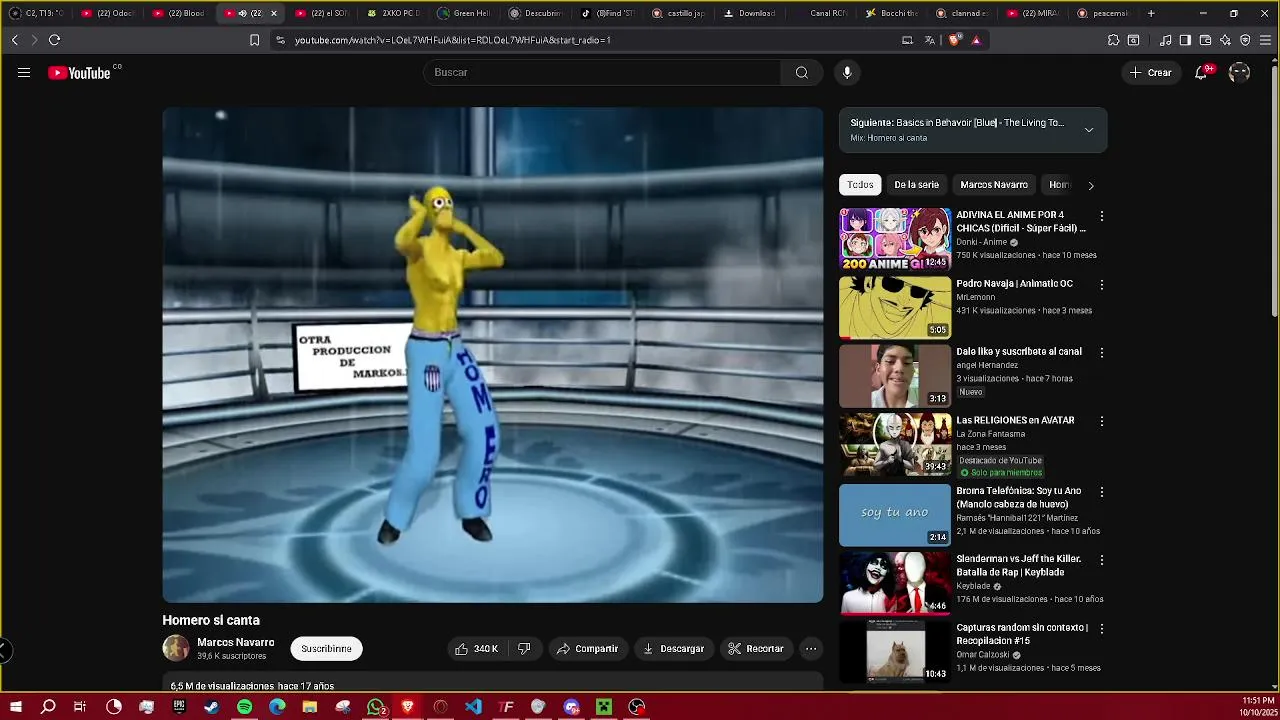
Task: Switch to the Bocchi the browser tab
Action: pyautogui.click(x=893, y=13)
